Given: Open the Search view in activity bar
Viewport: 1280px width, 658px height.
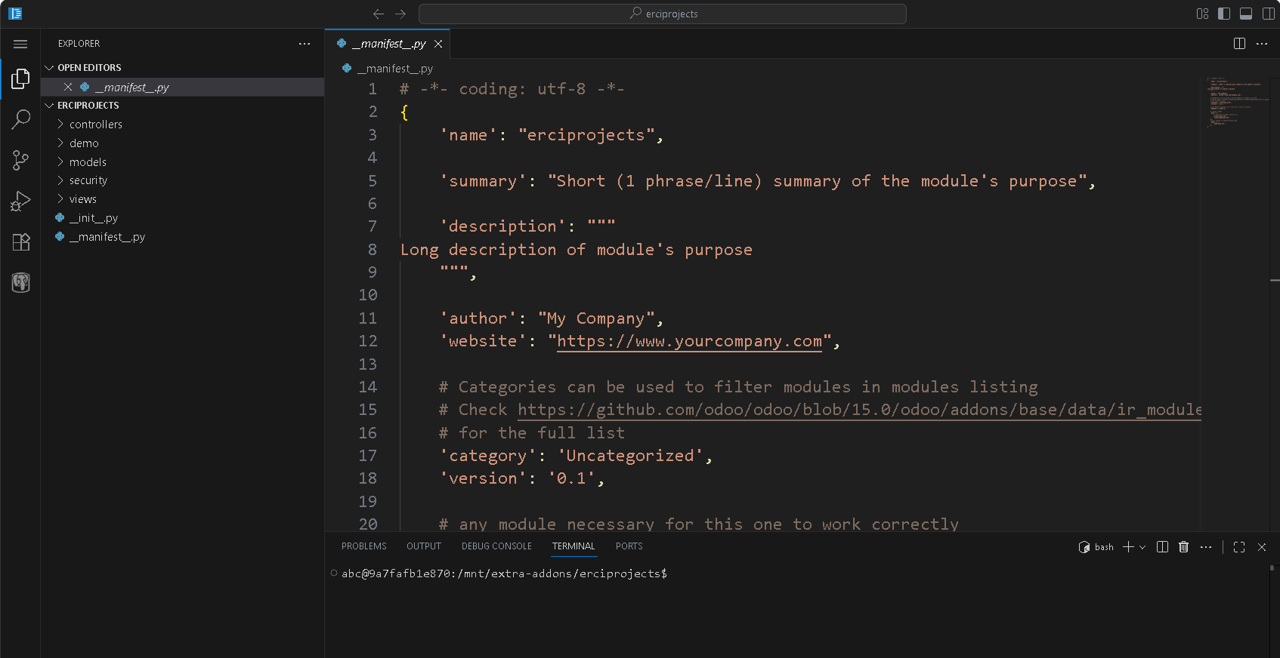Looking at the screenshot, I should tap(20, 120).
